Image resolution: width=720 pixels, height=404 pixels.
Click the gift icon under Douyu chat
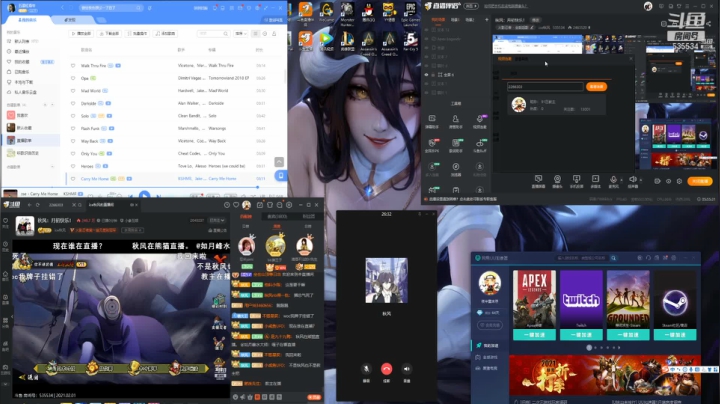pos(250,397)
